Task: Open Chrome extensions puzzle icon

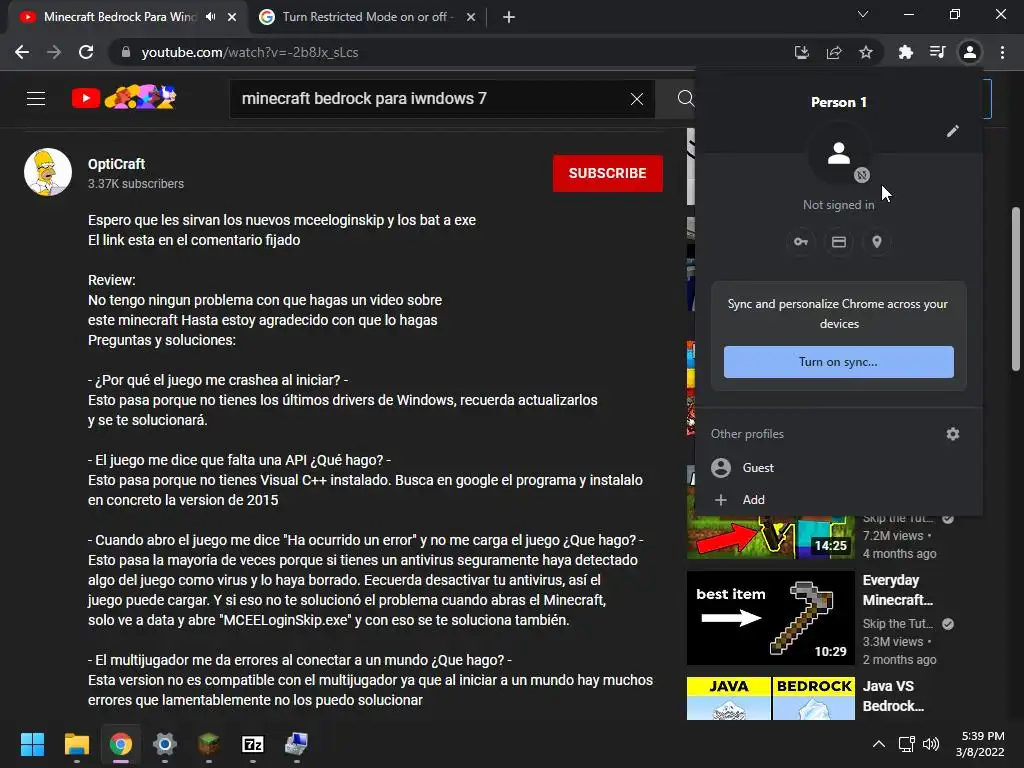Action: (905, 52)
